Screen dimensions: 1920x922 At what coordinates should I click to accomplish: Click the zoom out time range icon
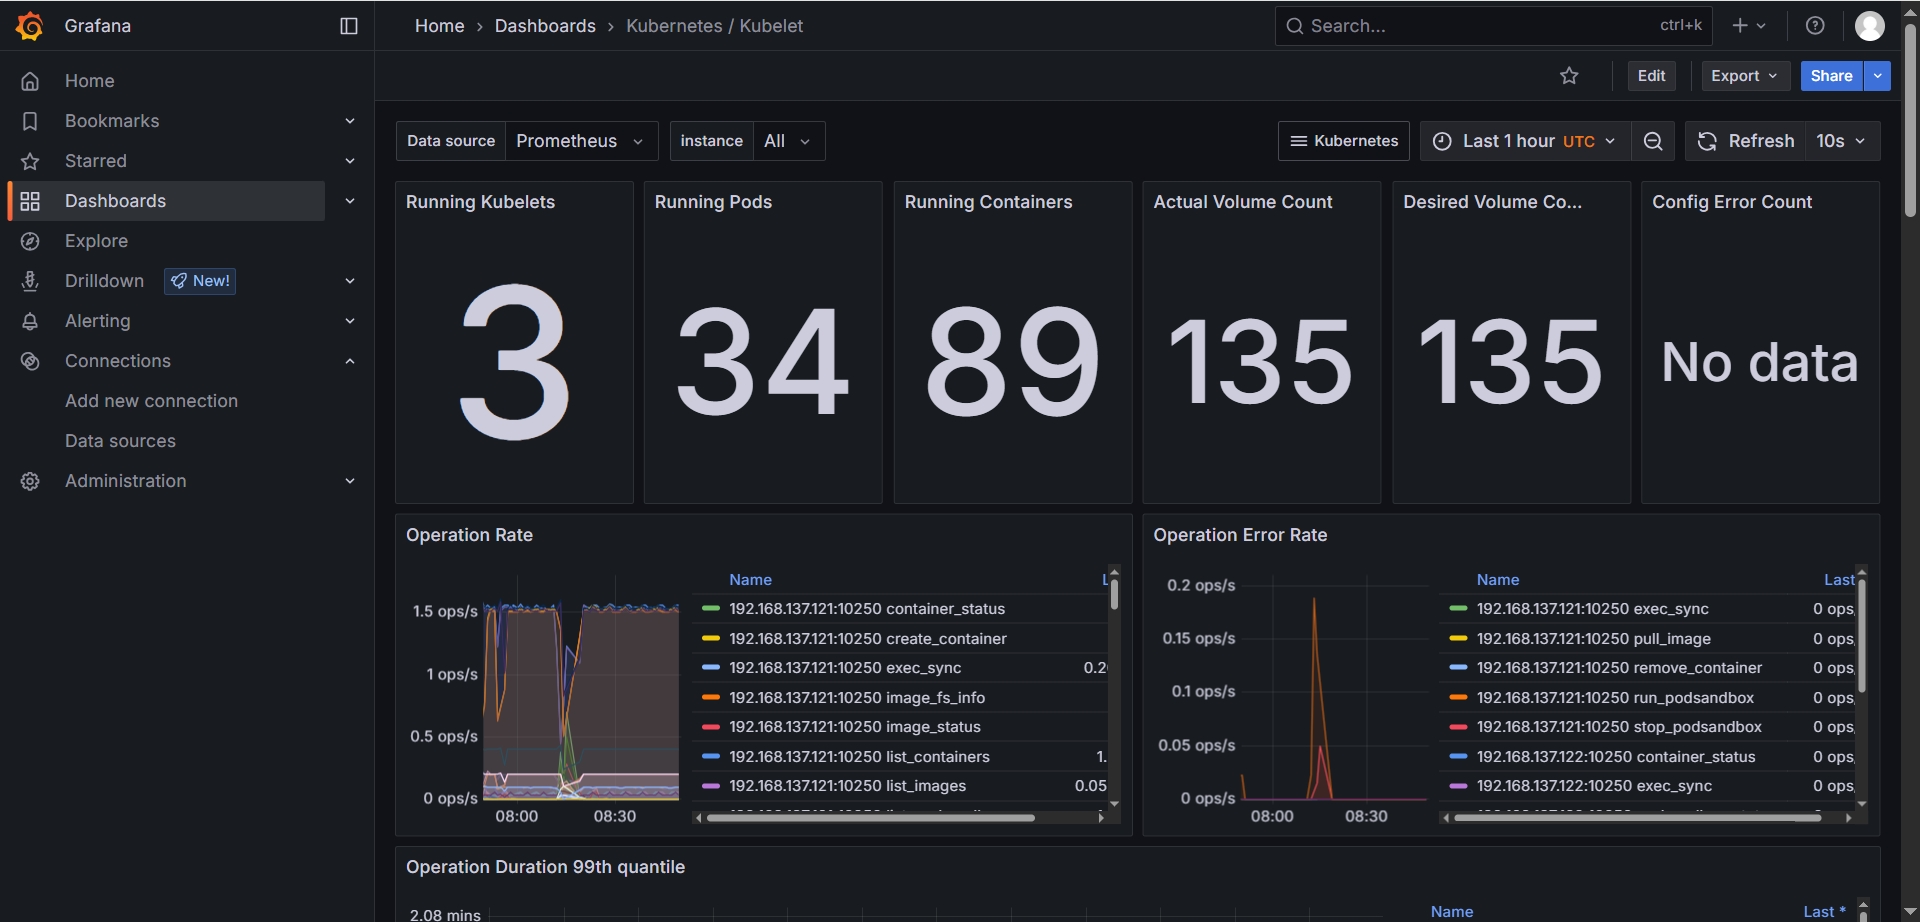pos(1653,141)
